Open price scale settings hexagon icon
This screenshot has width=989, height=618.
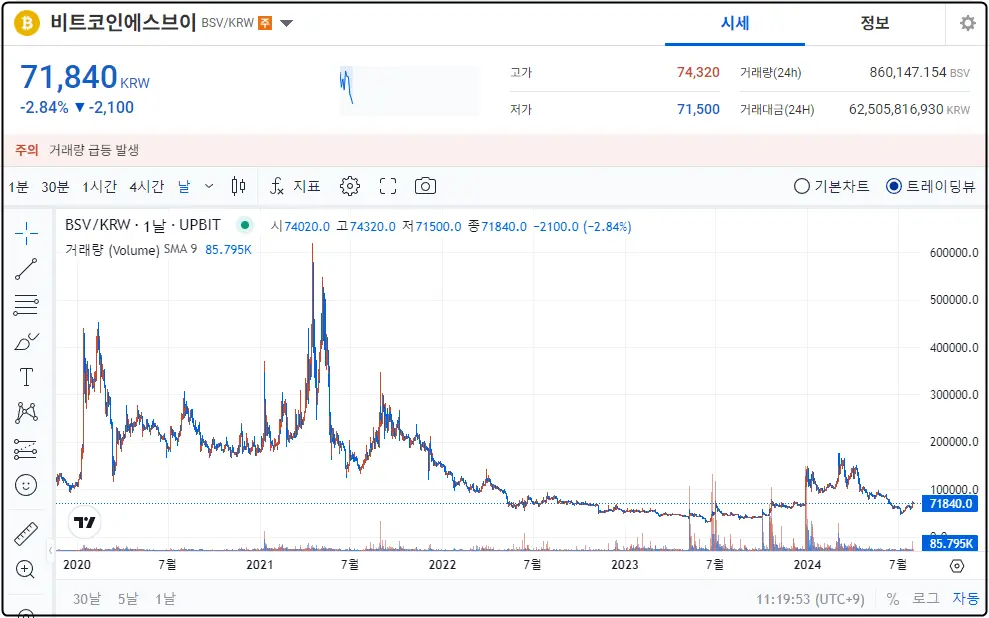pos(957,566)
